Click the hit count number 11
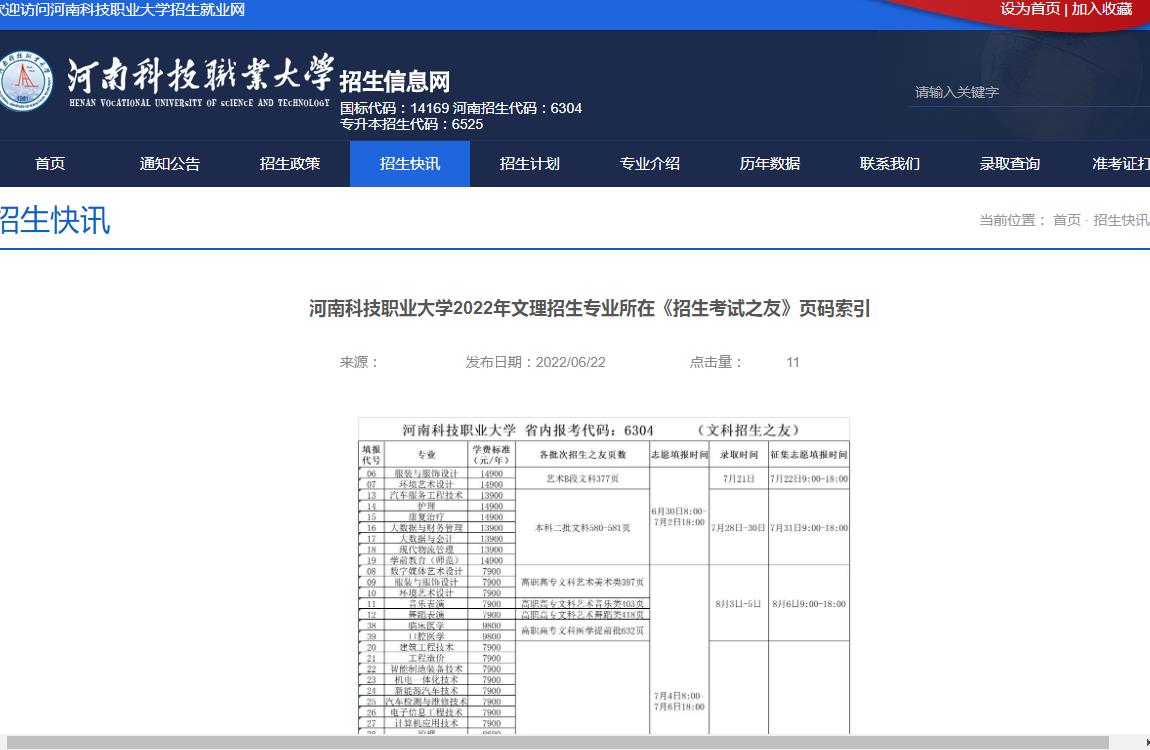This screenshot has width=1150, height=750. click(793, 362)
